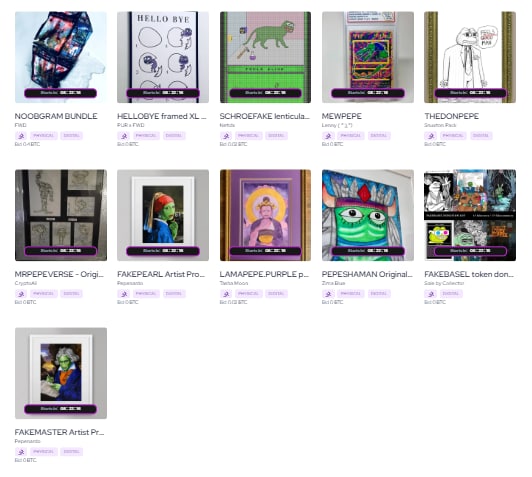Select the DIGITAL tag under SCHROEFAKE lenticular

pos(276,136)
